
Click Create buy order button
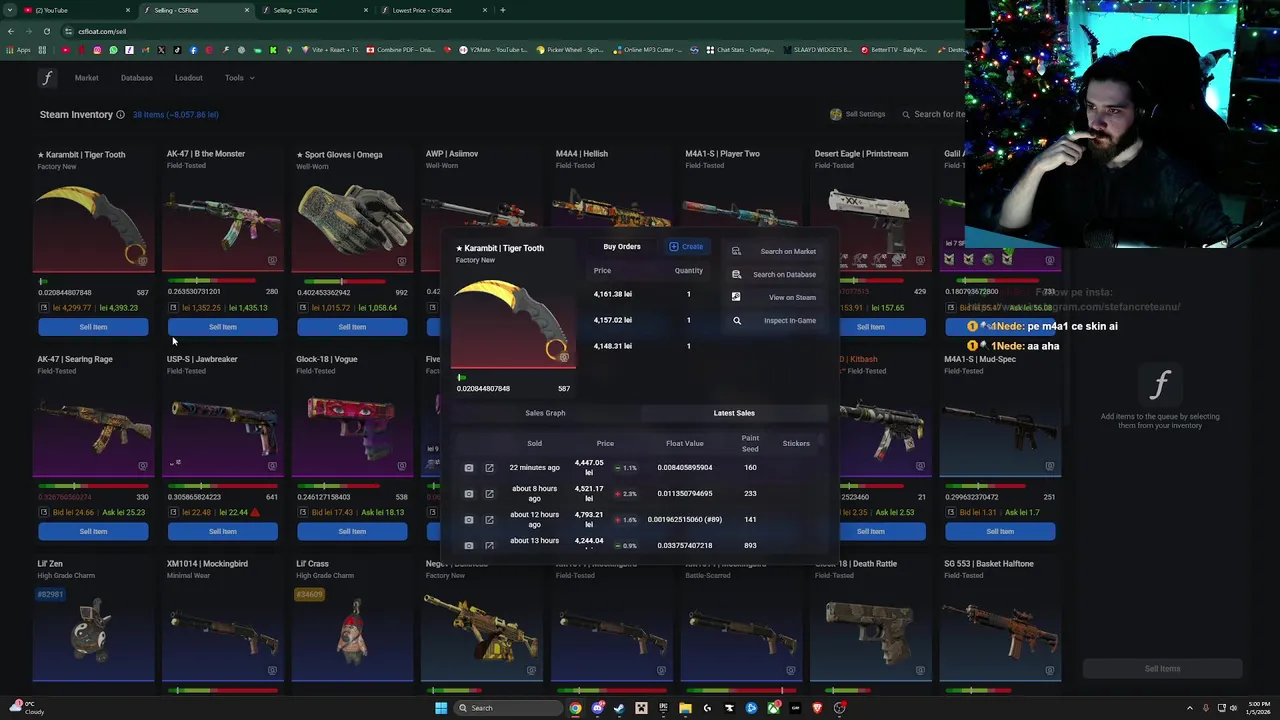click(x=686, y=247)
